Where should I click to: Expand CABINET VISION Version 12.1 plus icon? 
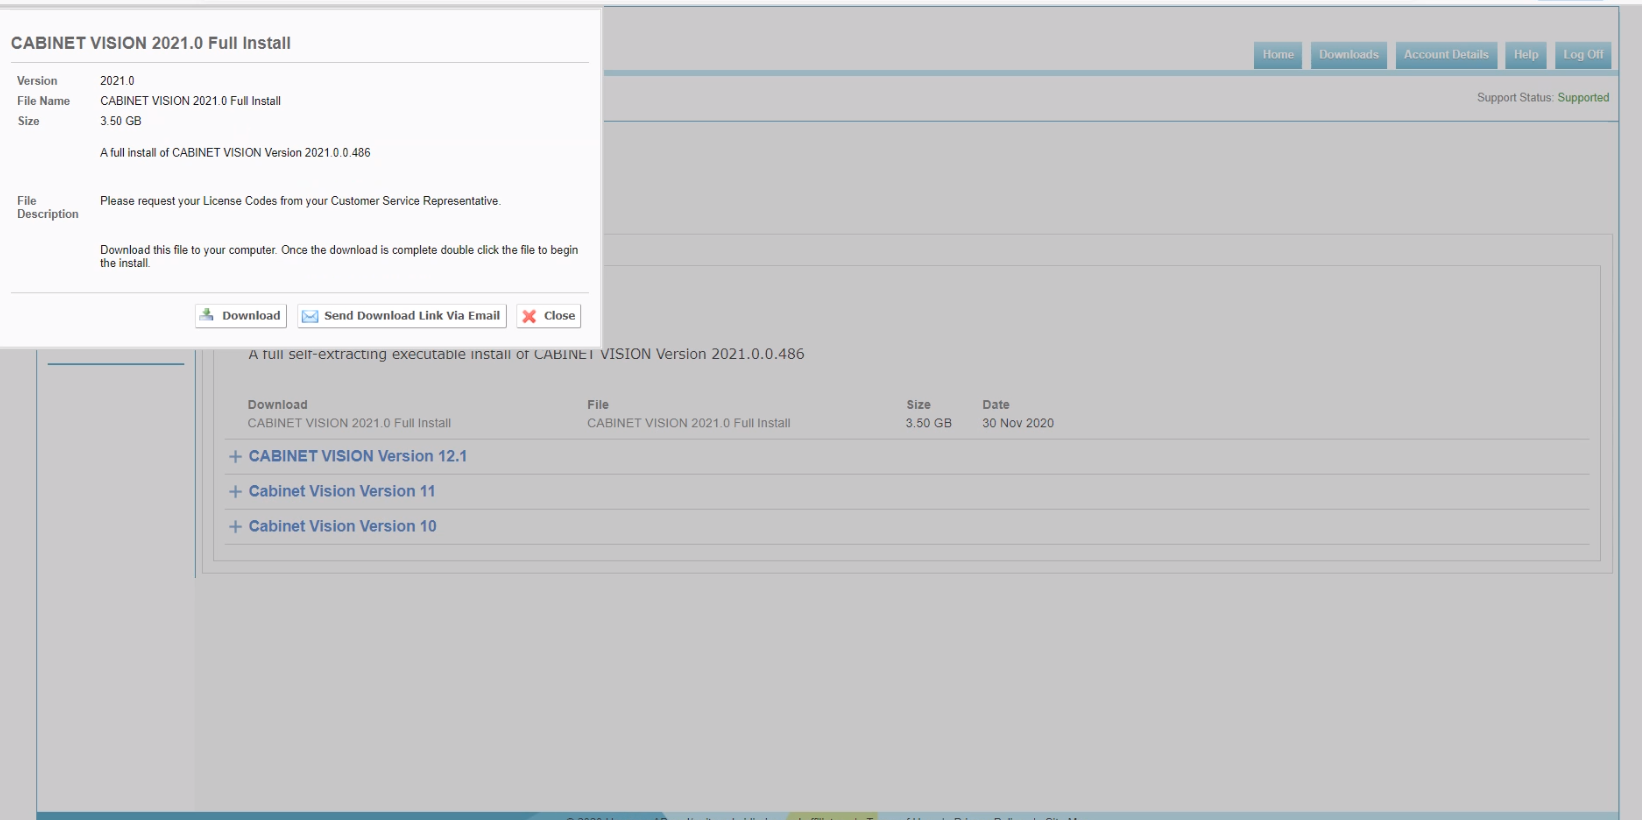point(235,456)
